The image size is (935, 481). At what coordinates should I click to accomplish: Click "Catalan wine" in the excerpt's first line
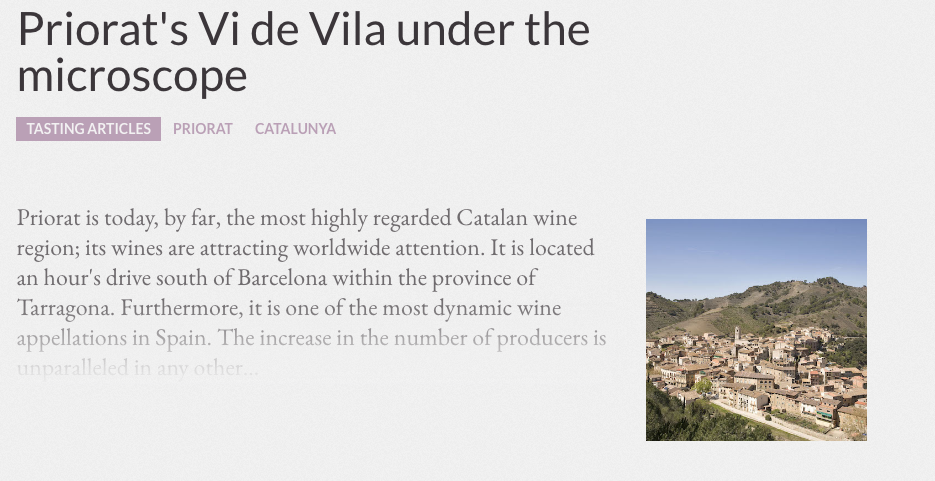point(516,218)
